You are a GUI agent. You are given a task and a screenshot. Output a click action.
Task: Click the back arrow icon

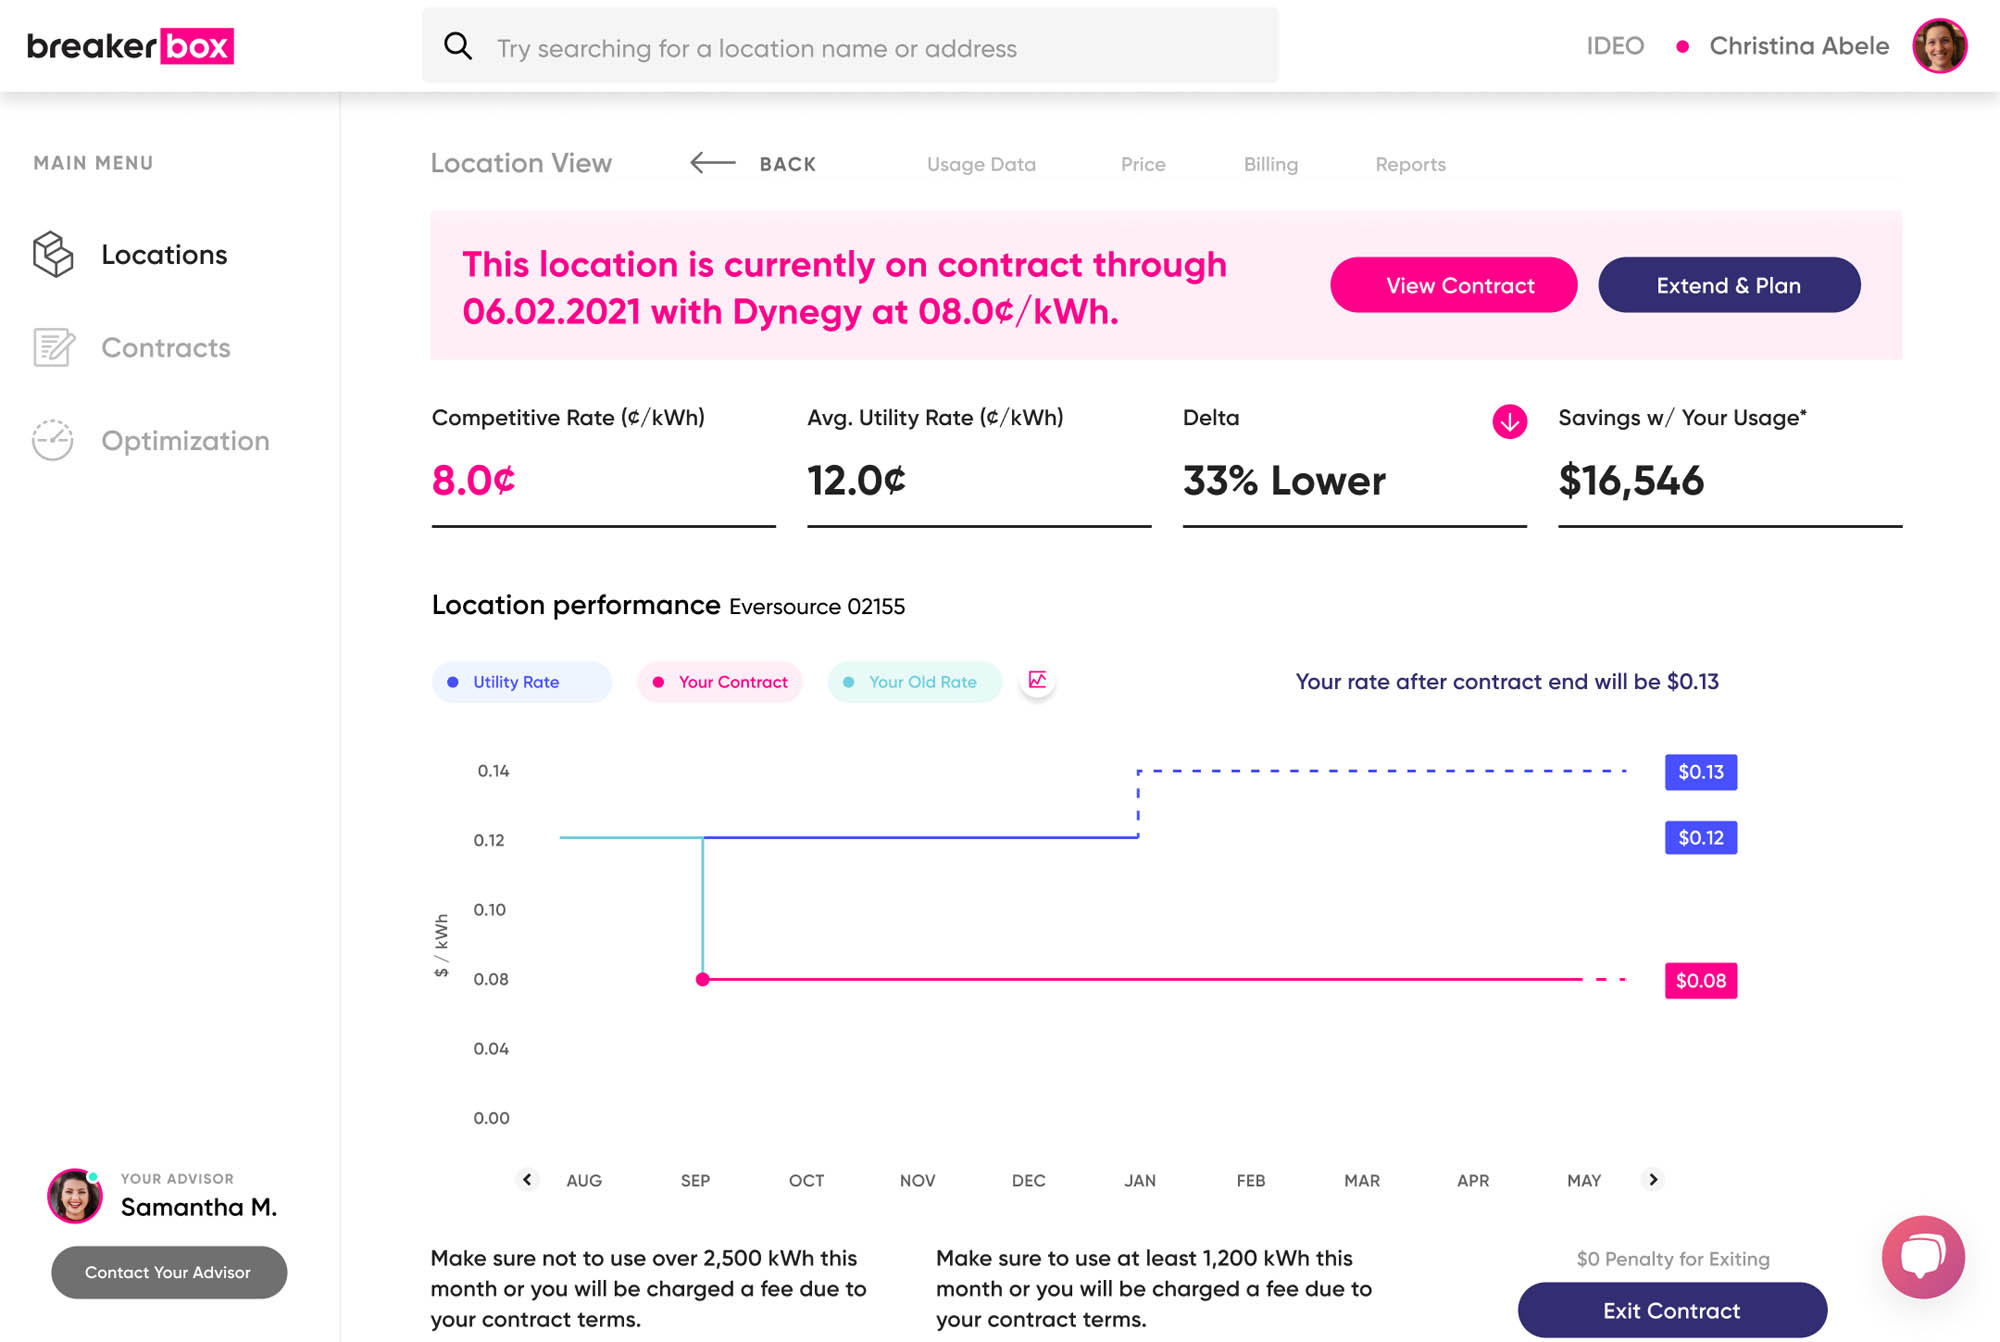(x=712, y=163)
